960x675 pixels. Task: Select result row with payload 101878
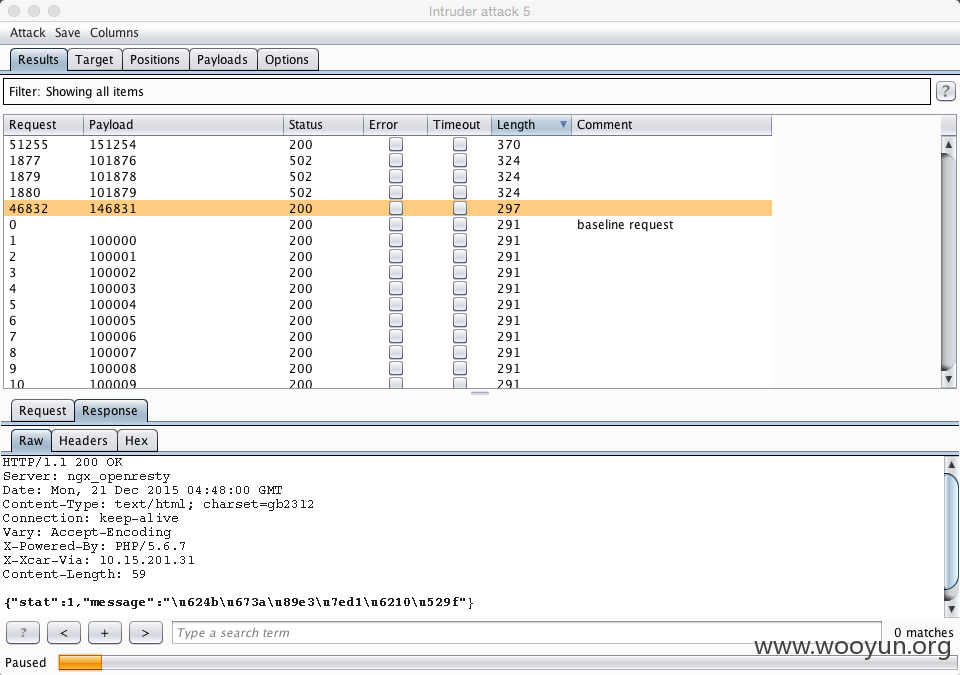pos(387,176)
